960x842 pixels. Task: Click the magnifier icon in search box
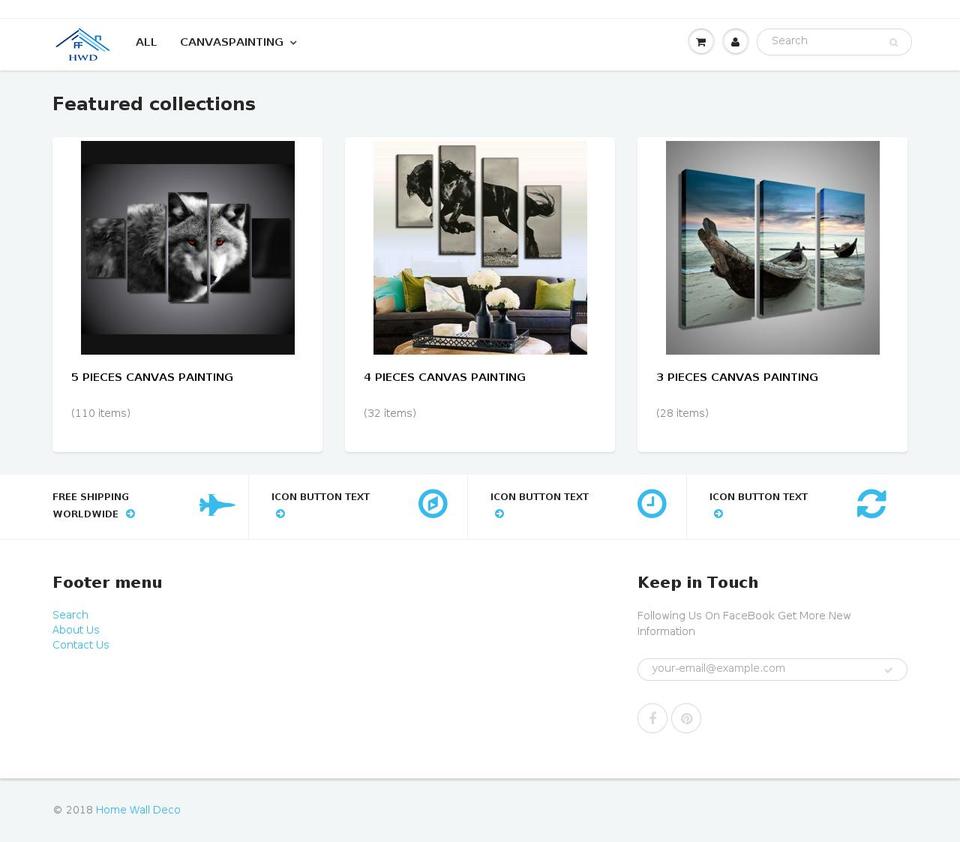click(x=893, y=42)
